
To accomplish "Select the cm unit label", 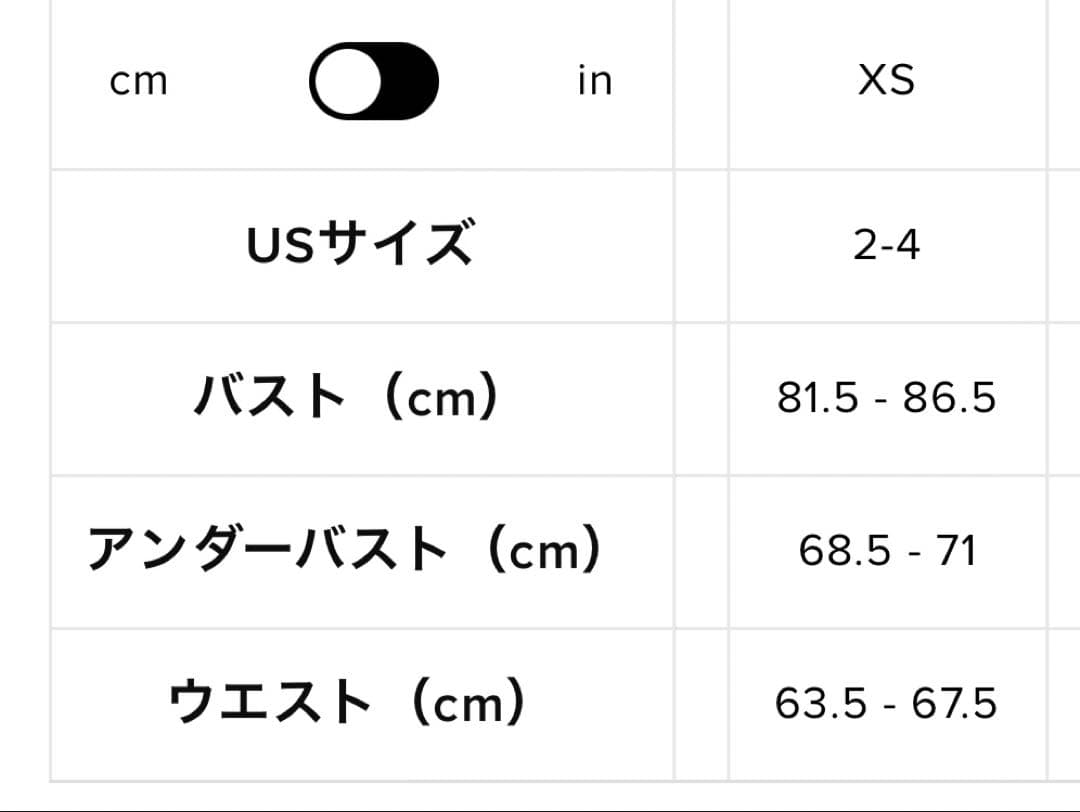I will 139,82.
